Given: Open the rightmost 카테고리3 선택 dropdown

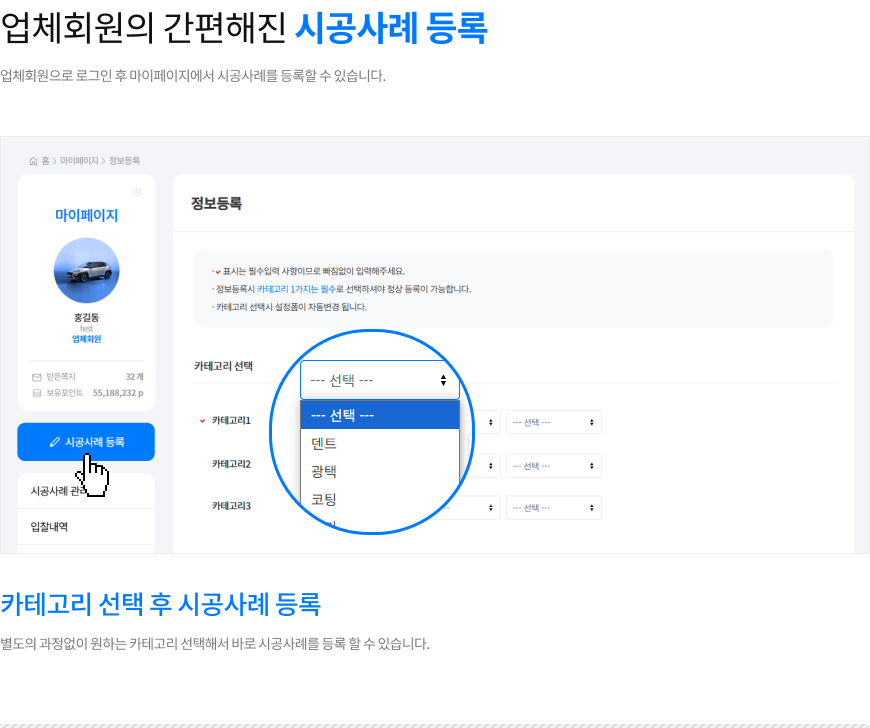Looking at the screenshot, I should pyautogui.click(x=554, y=508).
